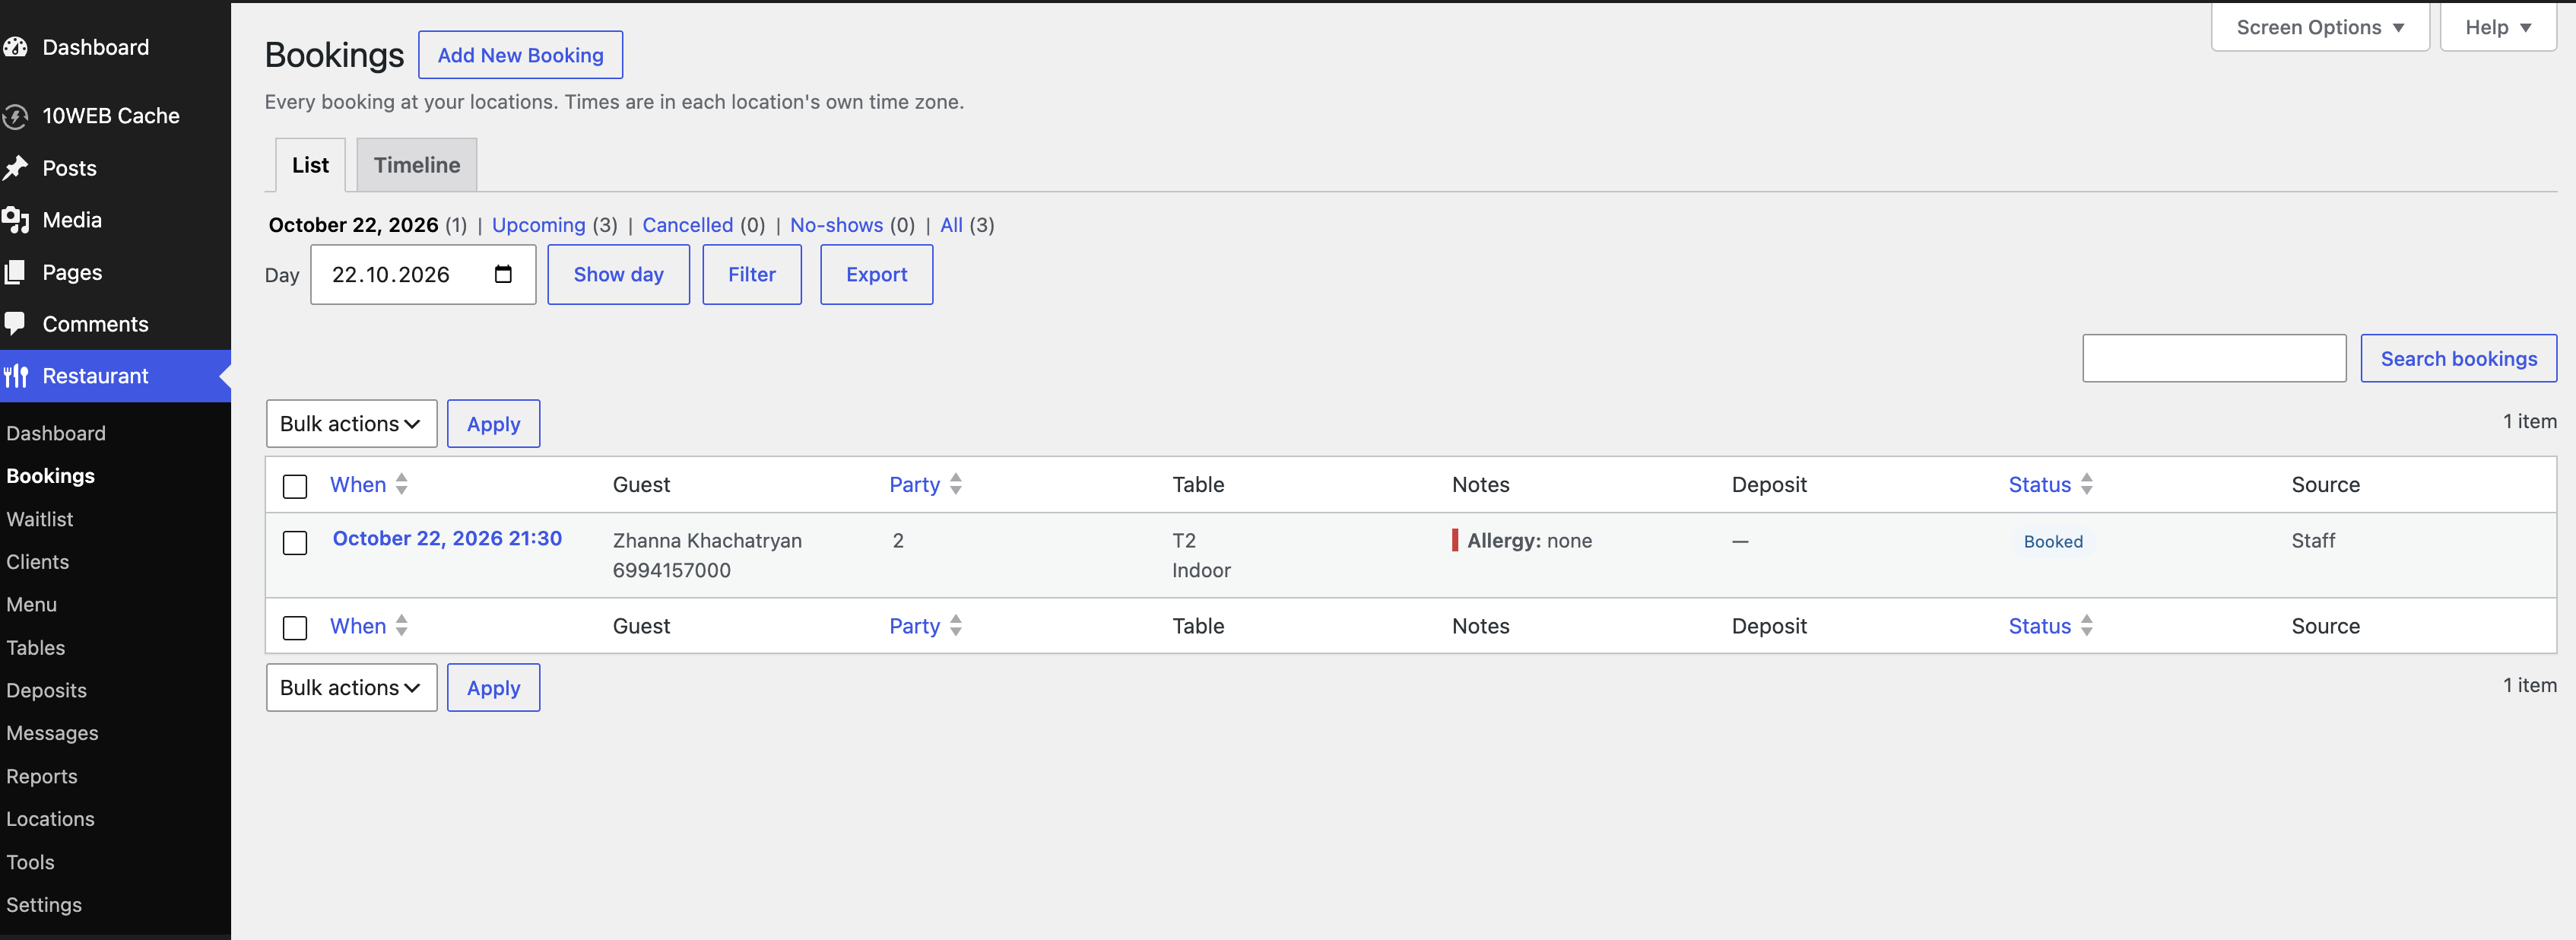
Task: Click the Pages icon in sidebar
Action: 15,272
